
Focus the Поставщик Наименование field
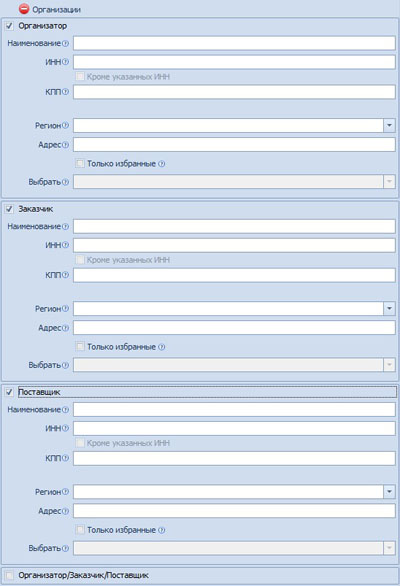(234, 409)
